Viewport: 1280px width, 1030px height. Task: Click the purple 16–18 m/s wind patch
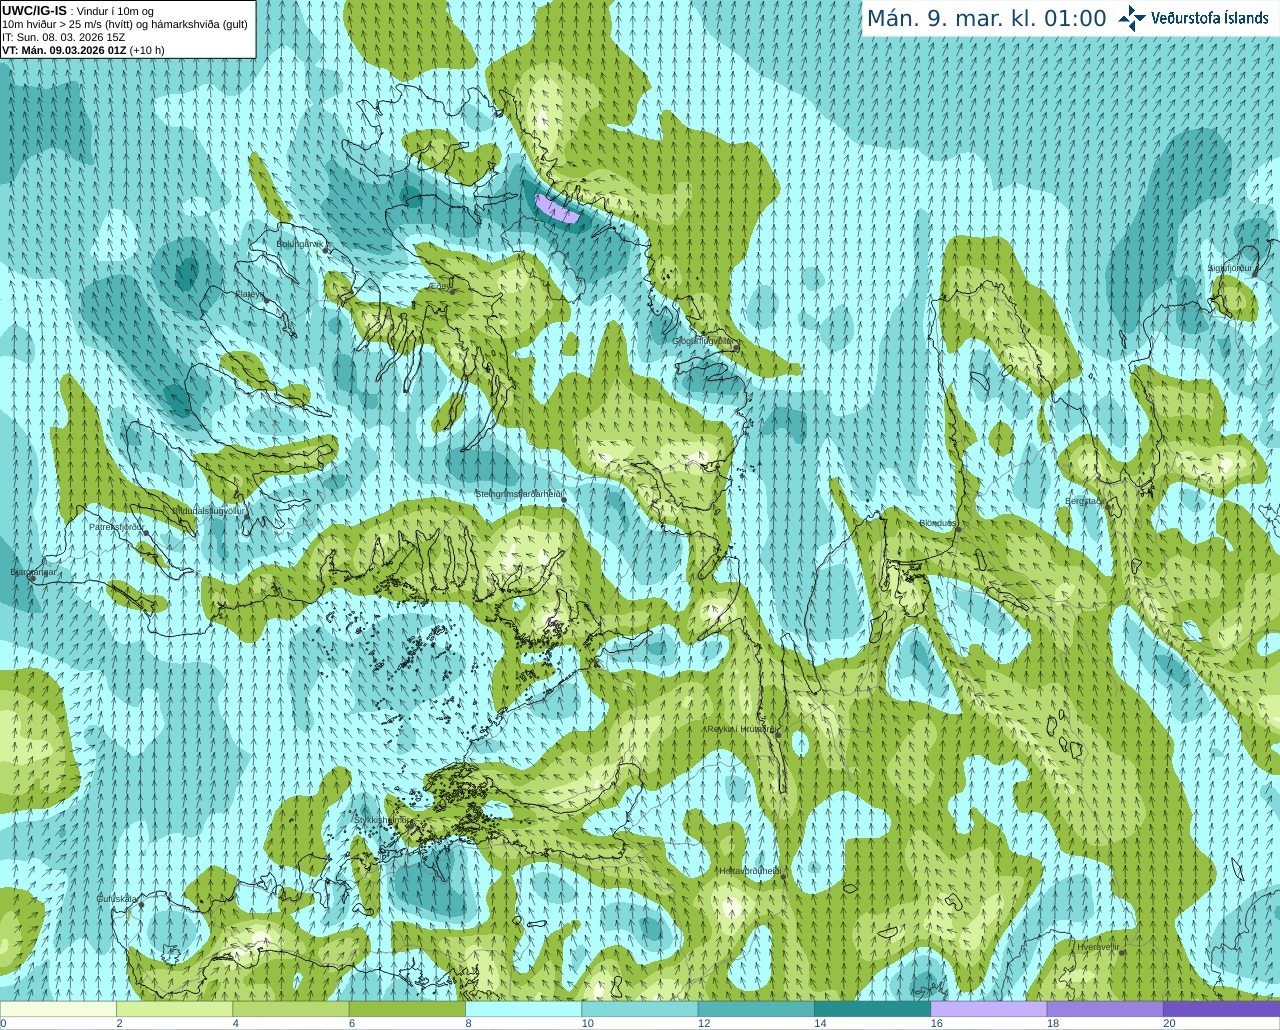556,208
